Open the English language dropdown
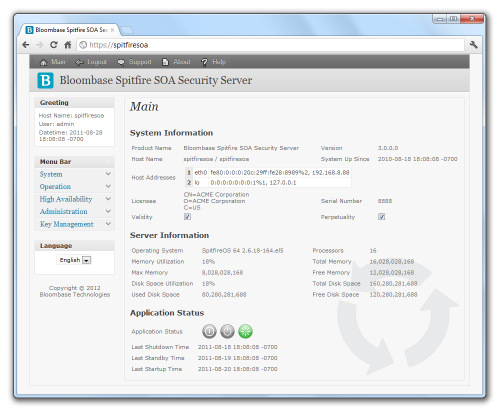Screen dimensions: 500x413 coord(74,260)
